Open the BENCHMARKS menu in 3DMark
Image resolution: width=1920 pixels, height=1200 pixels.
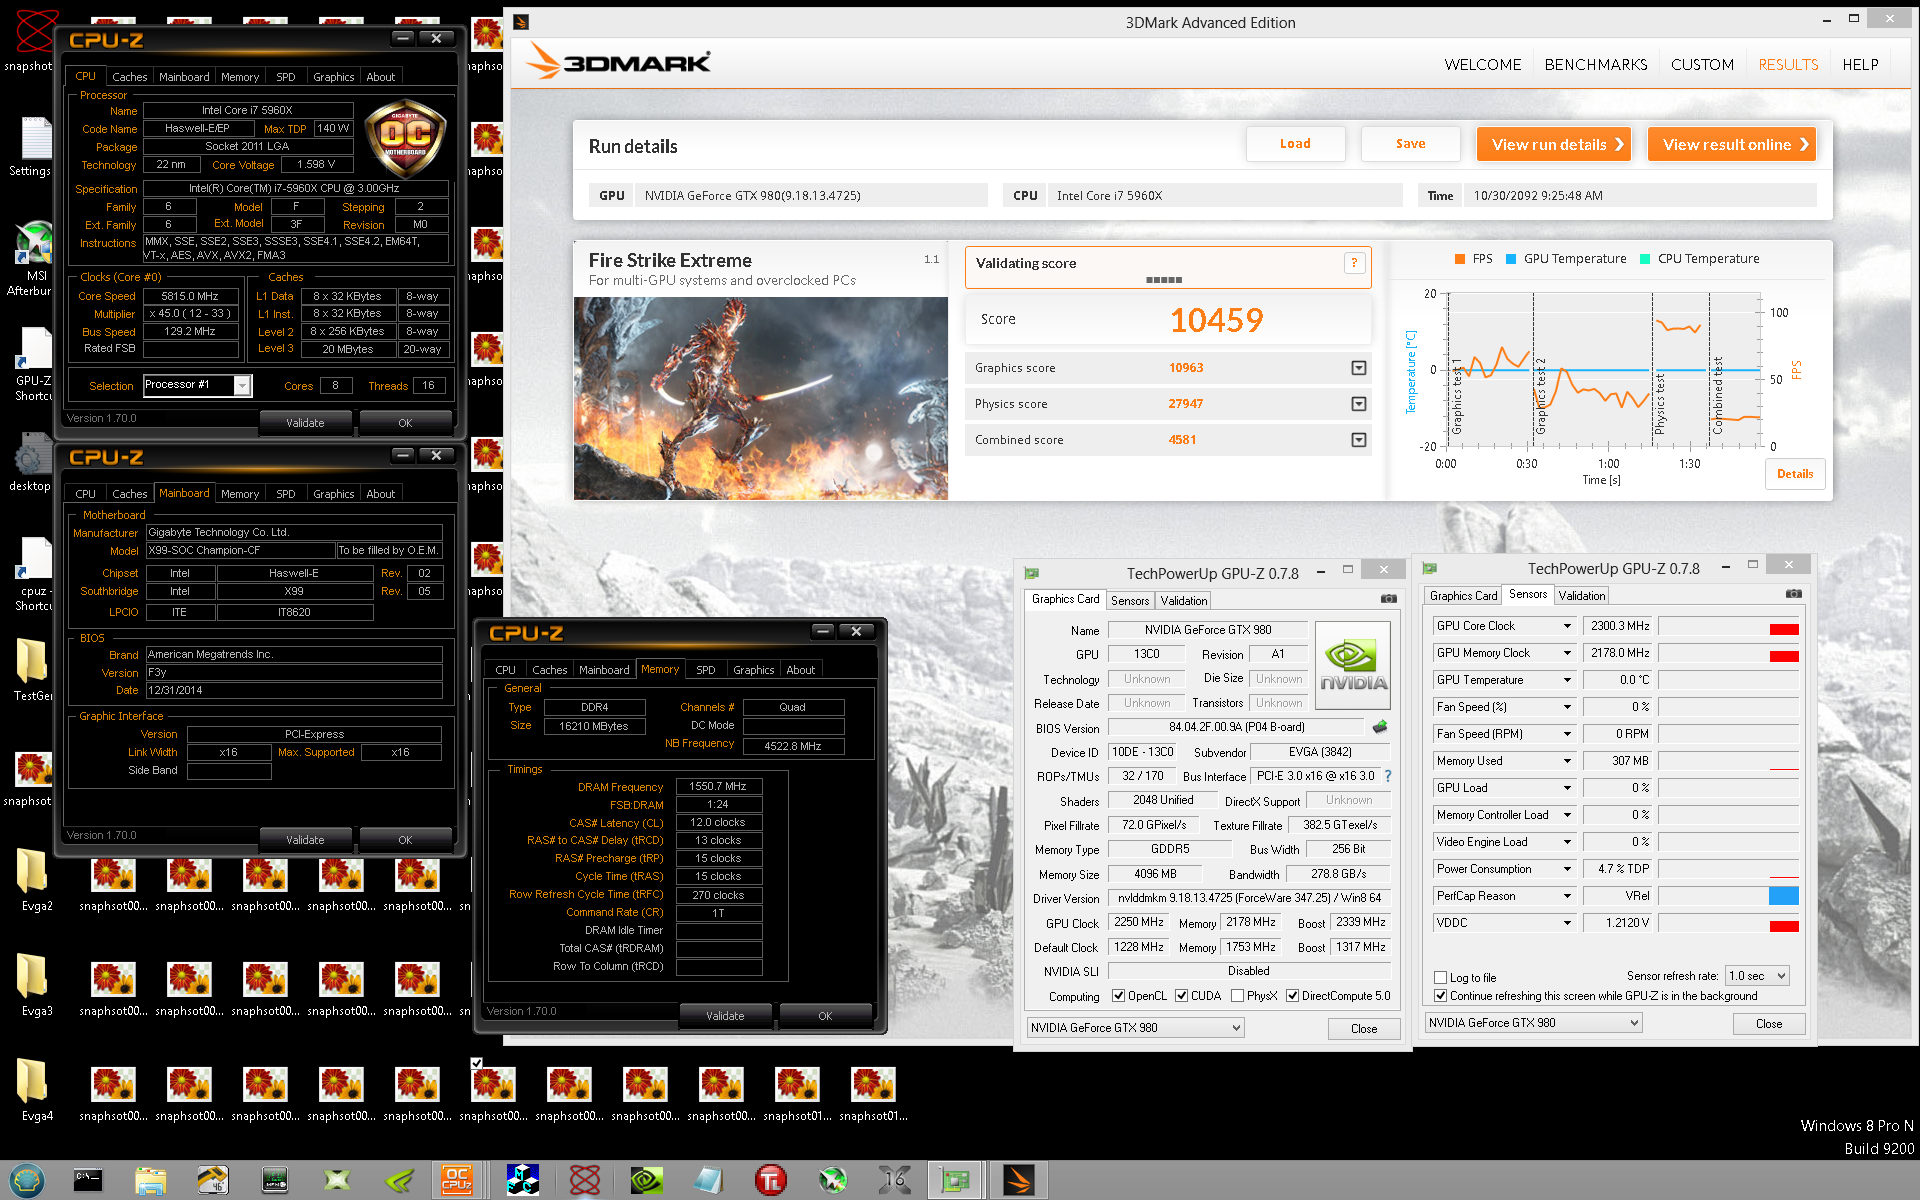click(1595, 65)
